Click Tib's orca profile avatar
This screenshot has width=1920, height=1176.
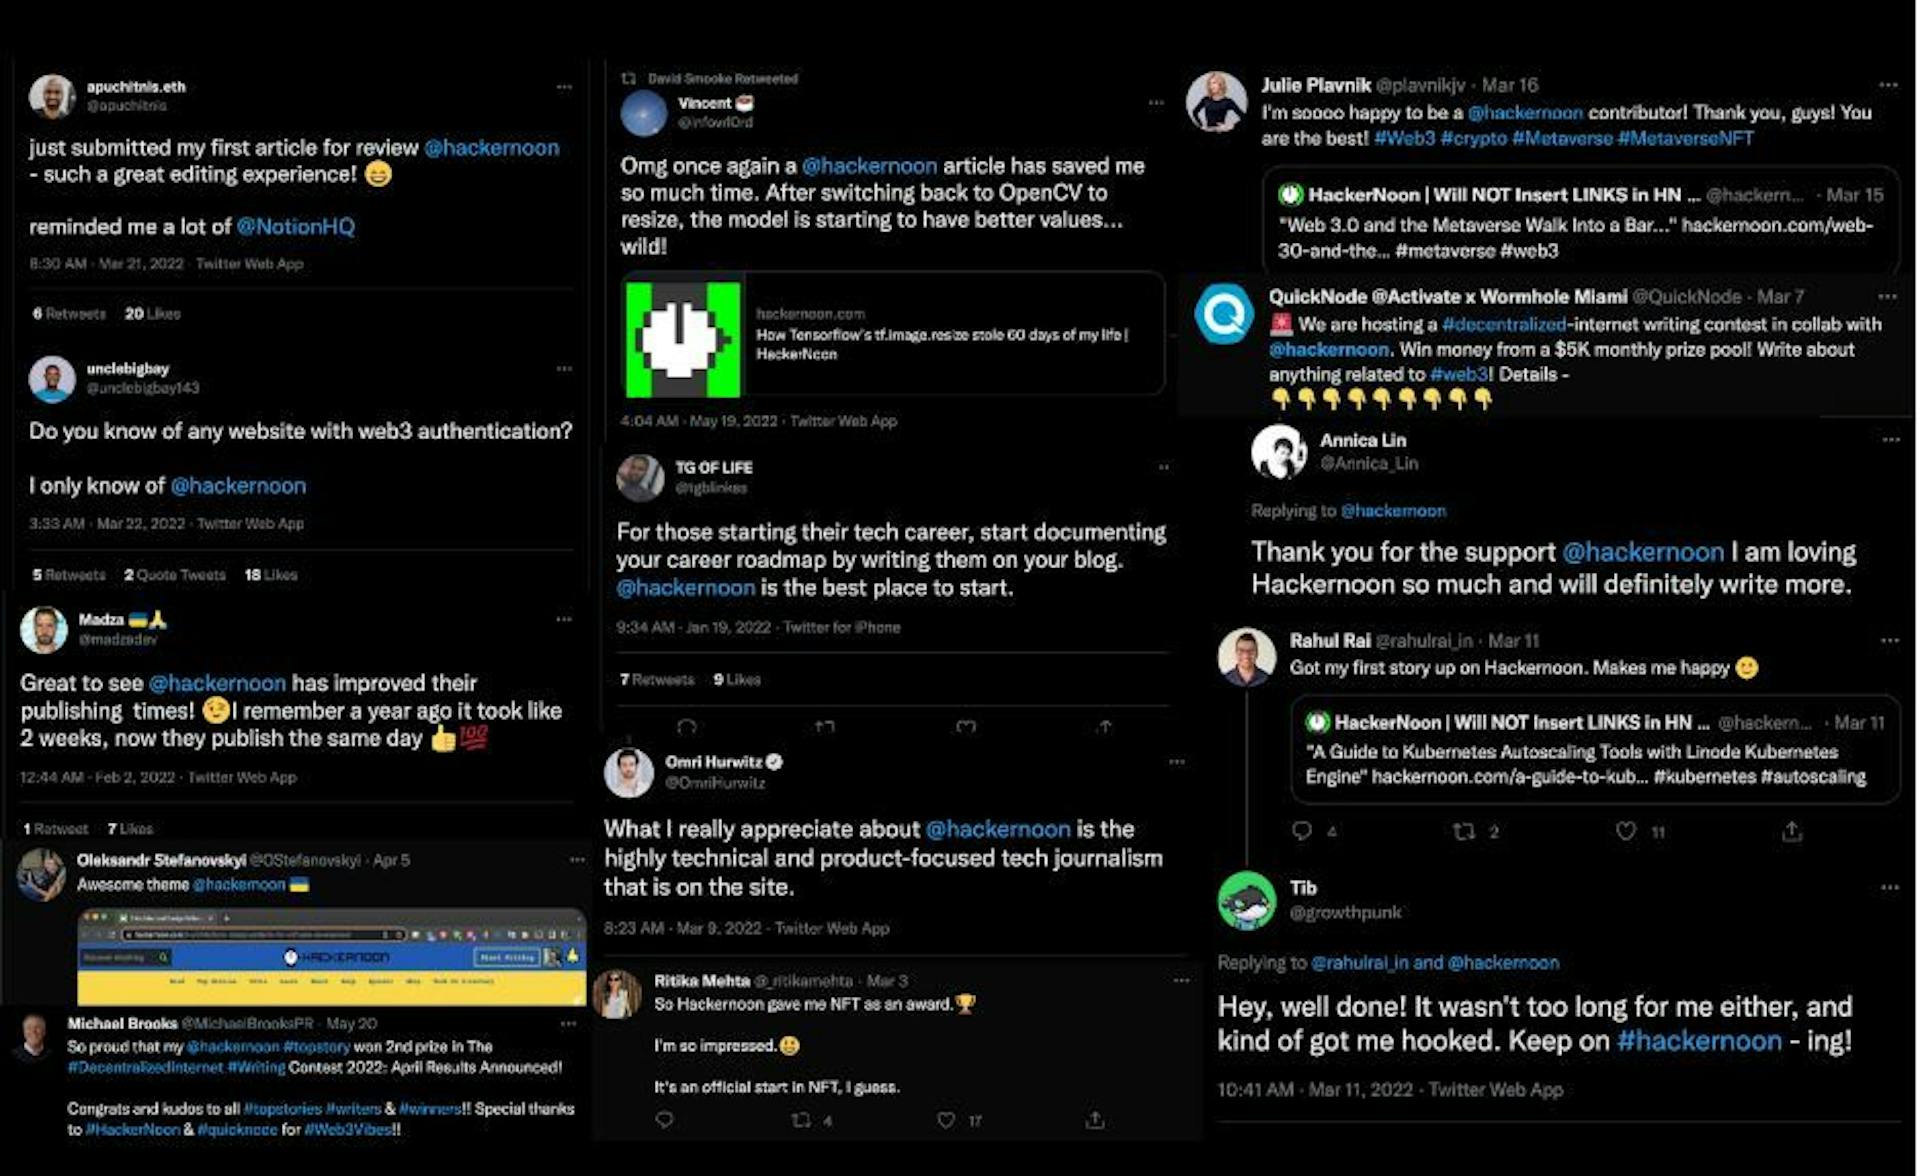coord(1247,900)
